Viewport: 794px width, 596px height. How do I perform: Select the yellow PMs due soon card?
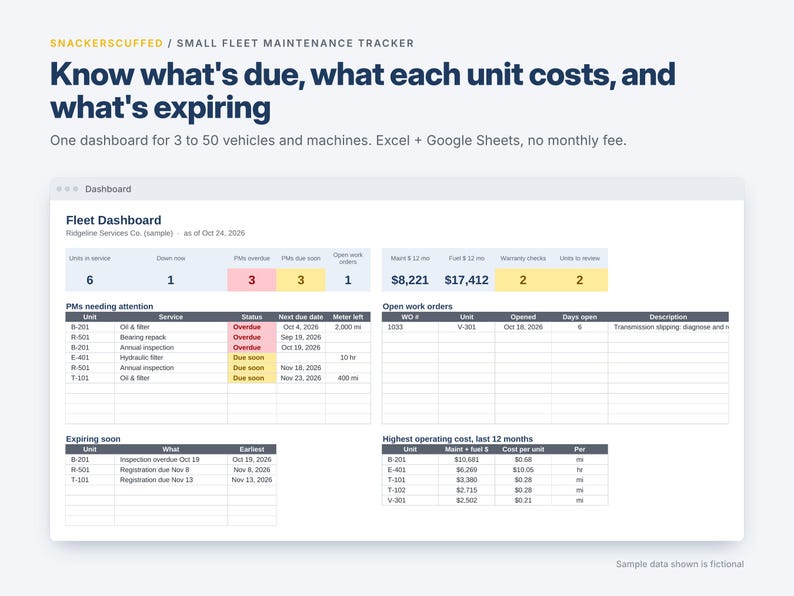pyautogui.click(x=301, y=280)
